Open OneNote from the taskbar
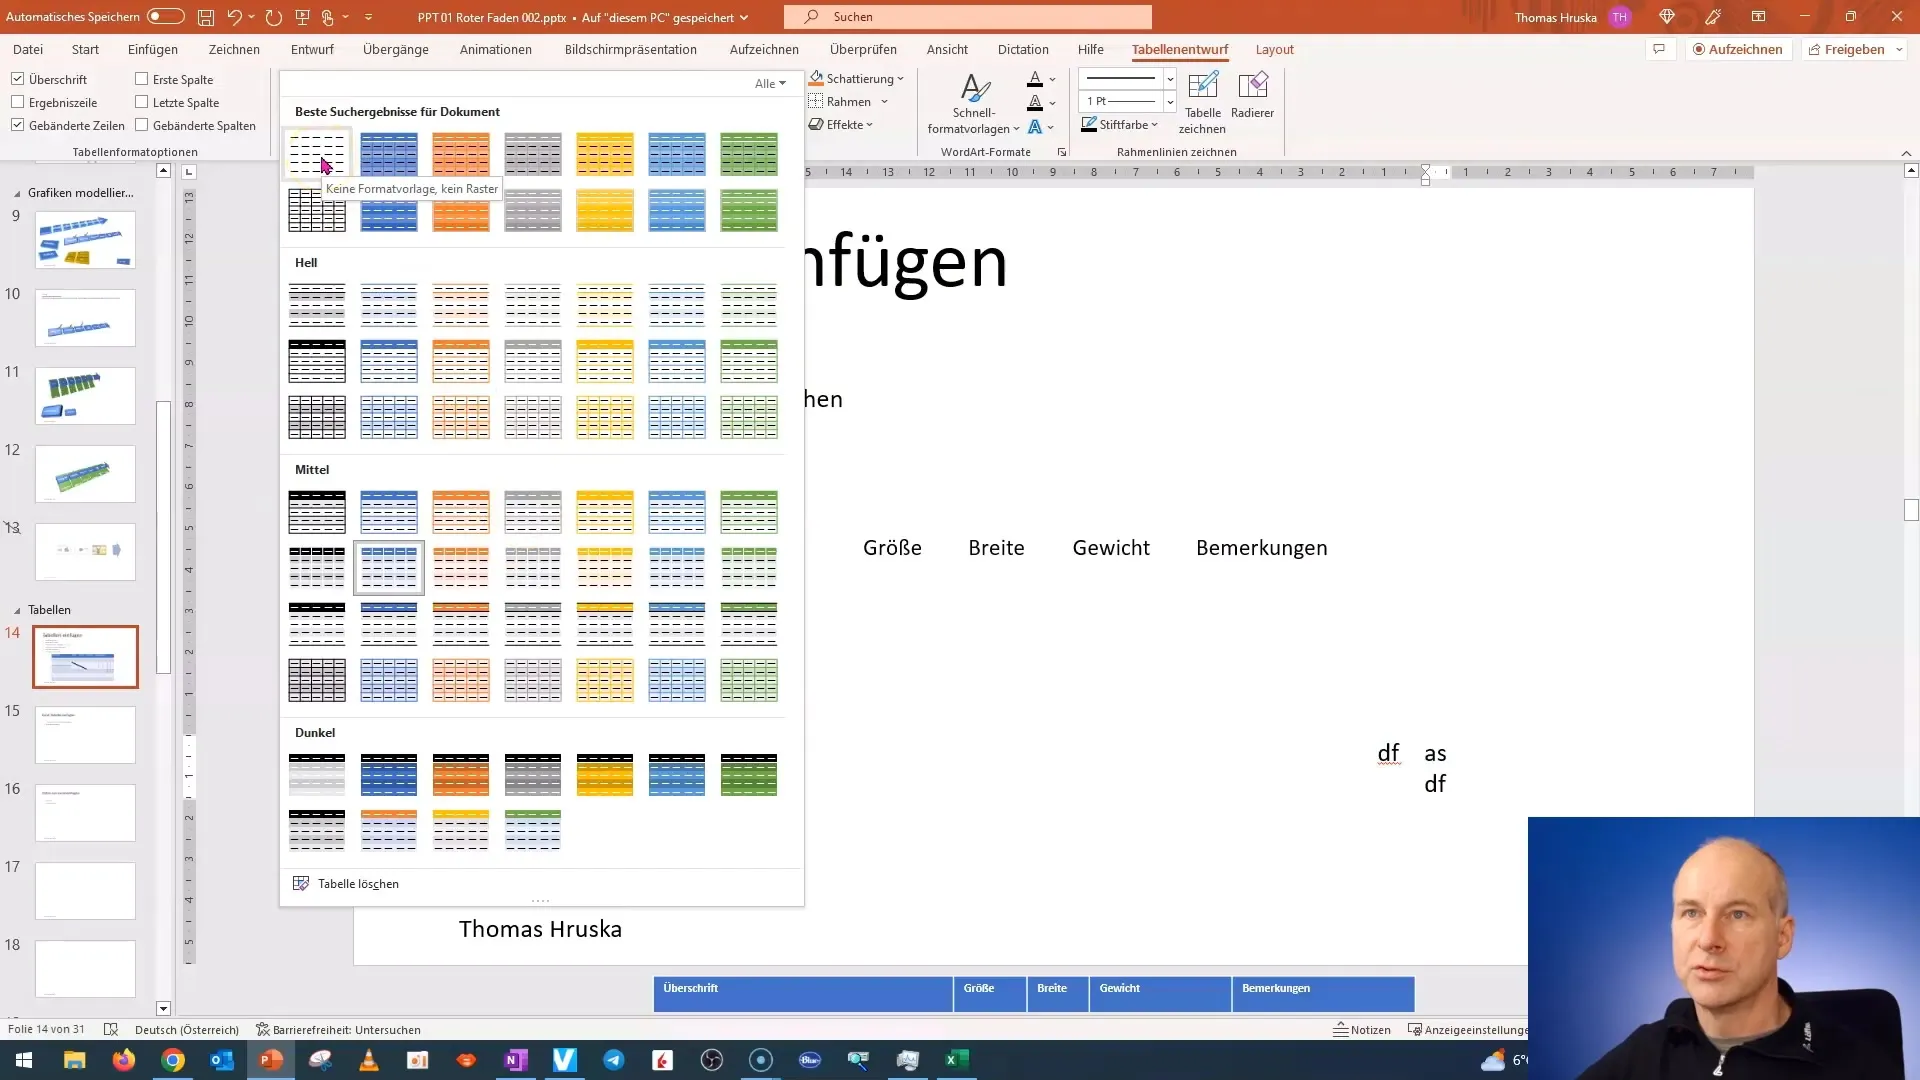 point(516,1060)
